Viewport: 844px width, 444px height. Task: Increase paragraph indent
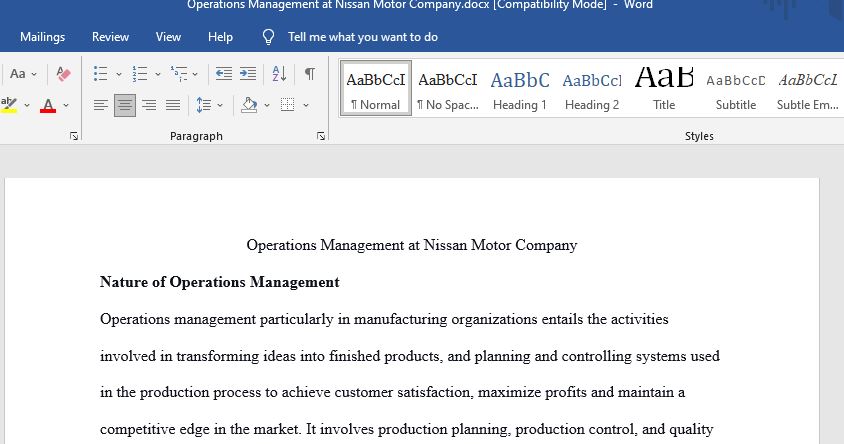248,74
